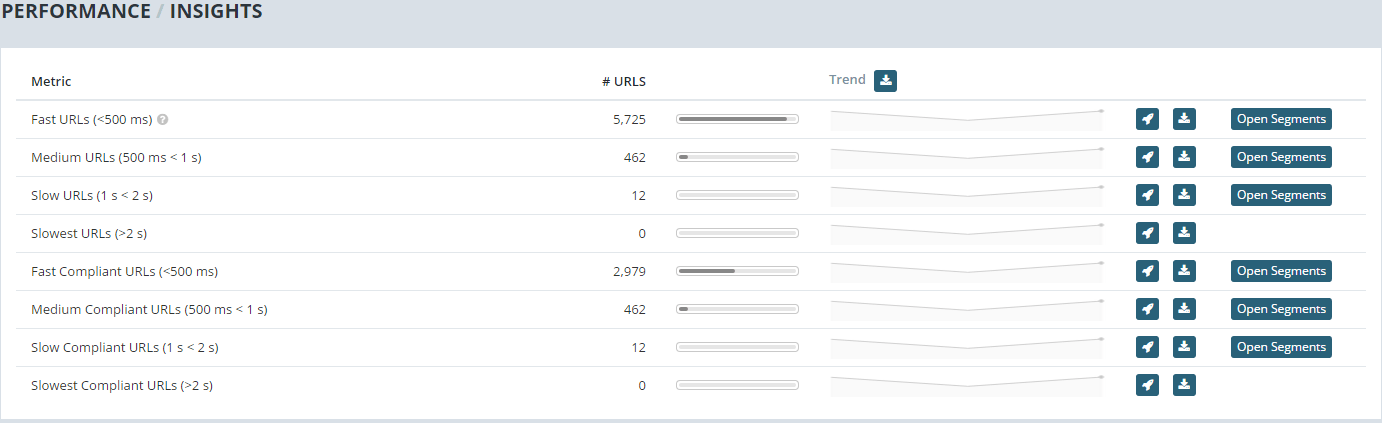This screenshot has width=1382, height=423.
Task: Click the Fast Compliant URLs trend sparkline
Action: 966,271
